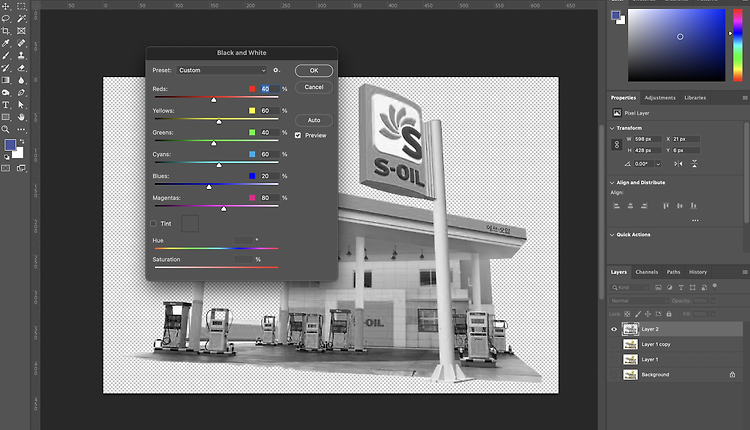
Task: Switch to the Libraries tab
Action: pos(695,98)
